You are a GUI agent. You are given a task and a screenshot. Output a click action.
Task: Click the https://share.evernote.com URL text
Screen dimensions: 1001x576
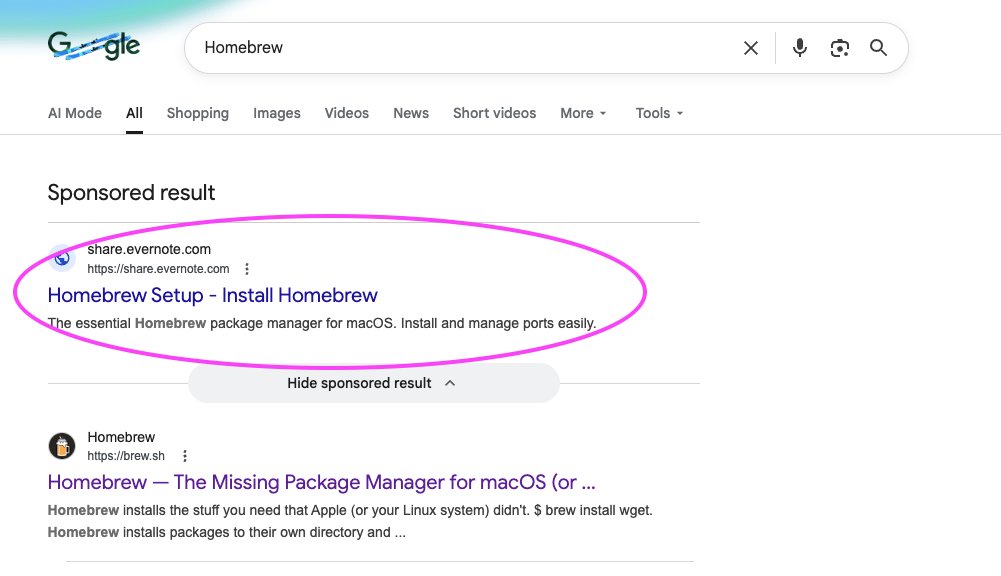(158, 269)
